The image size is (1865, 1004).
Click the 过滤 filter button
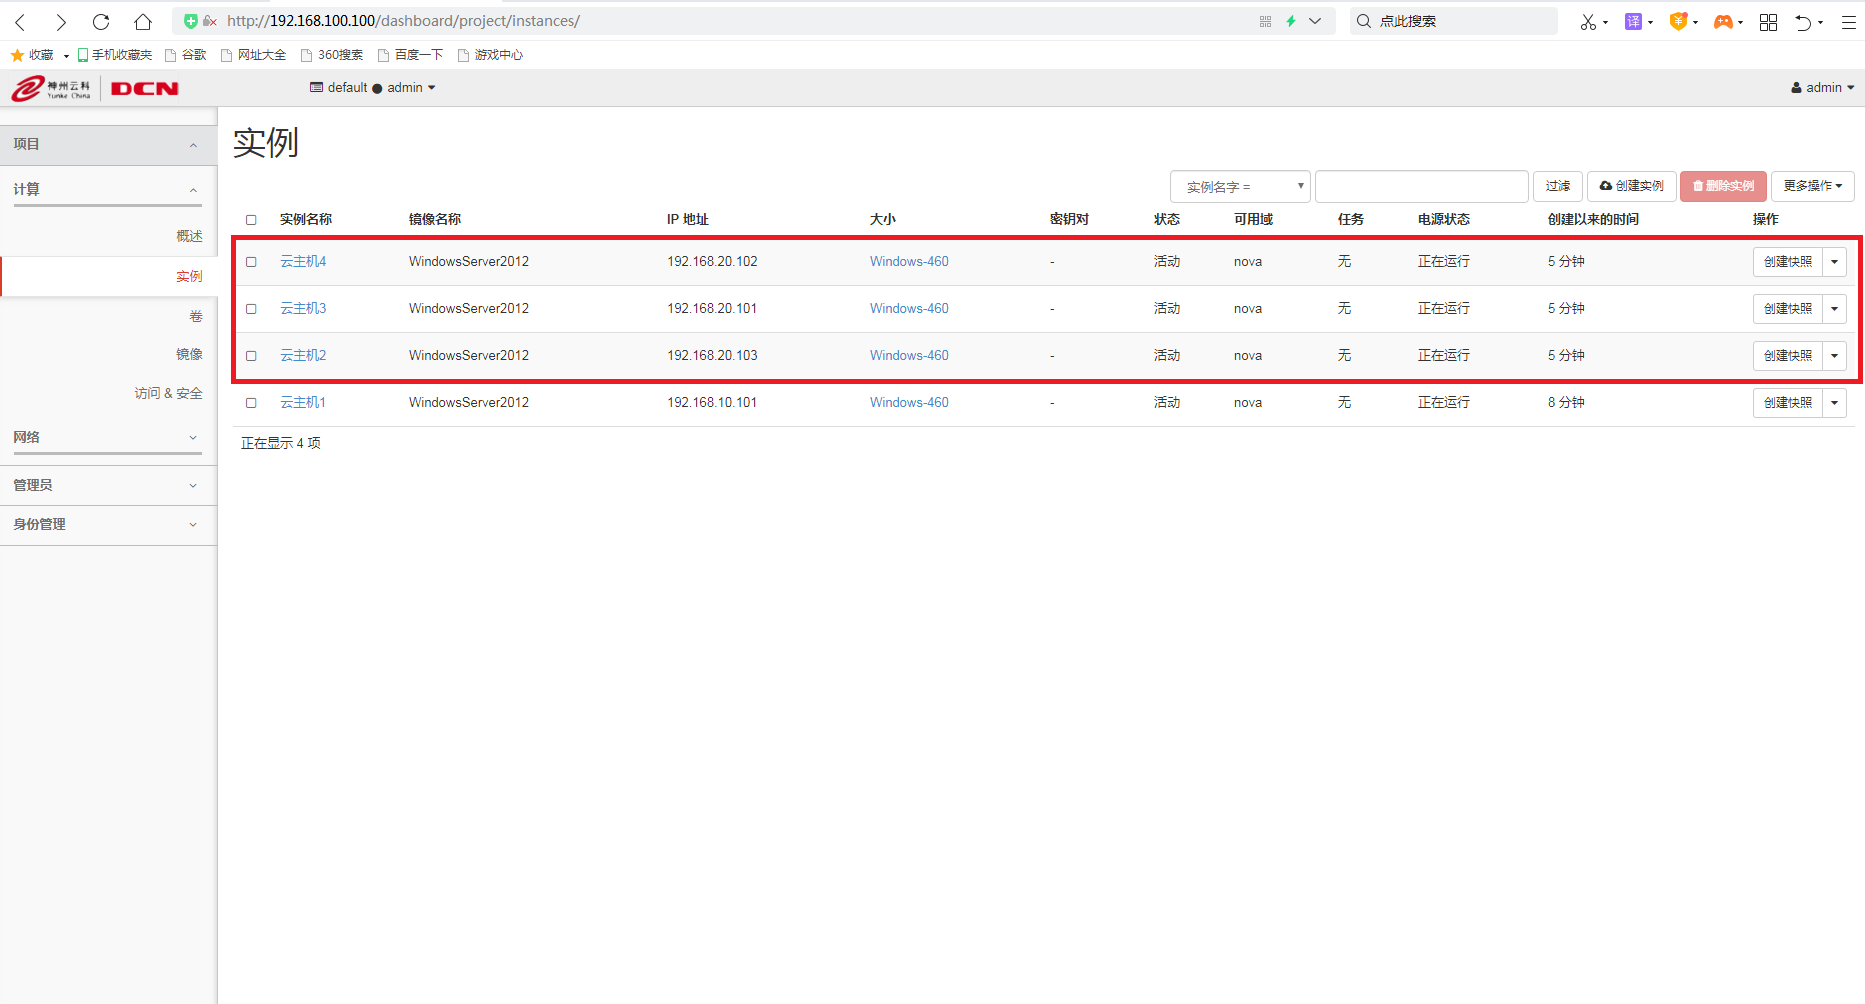[1557, 186]
